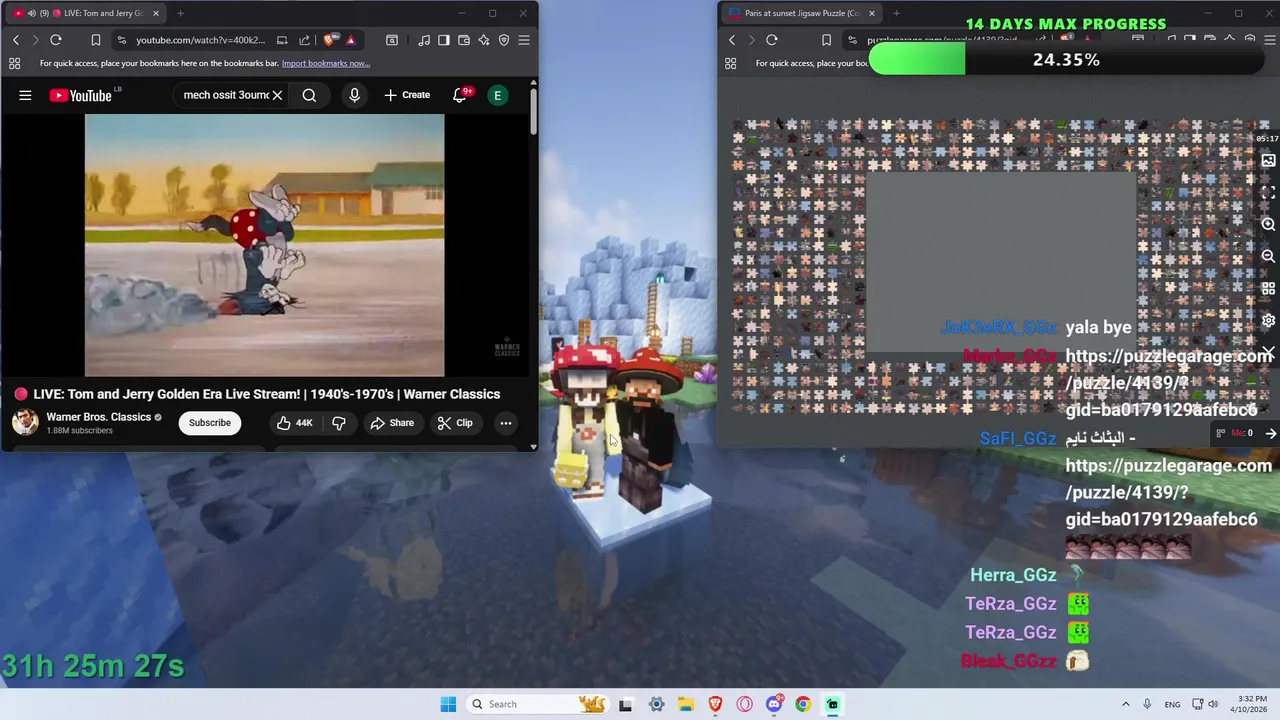This screenshot has height=720, width=1280.
Task: Open Discord from the taskbar
Action: (x=774, y=704)
